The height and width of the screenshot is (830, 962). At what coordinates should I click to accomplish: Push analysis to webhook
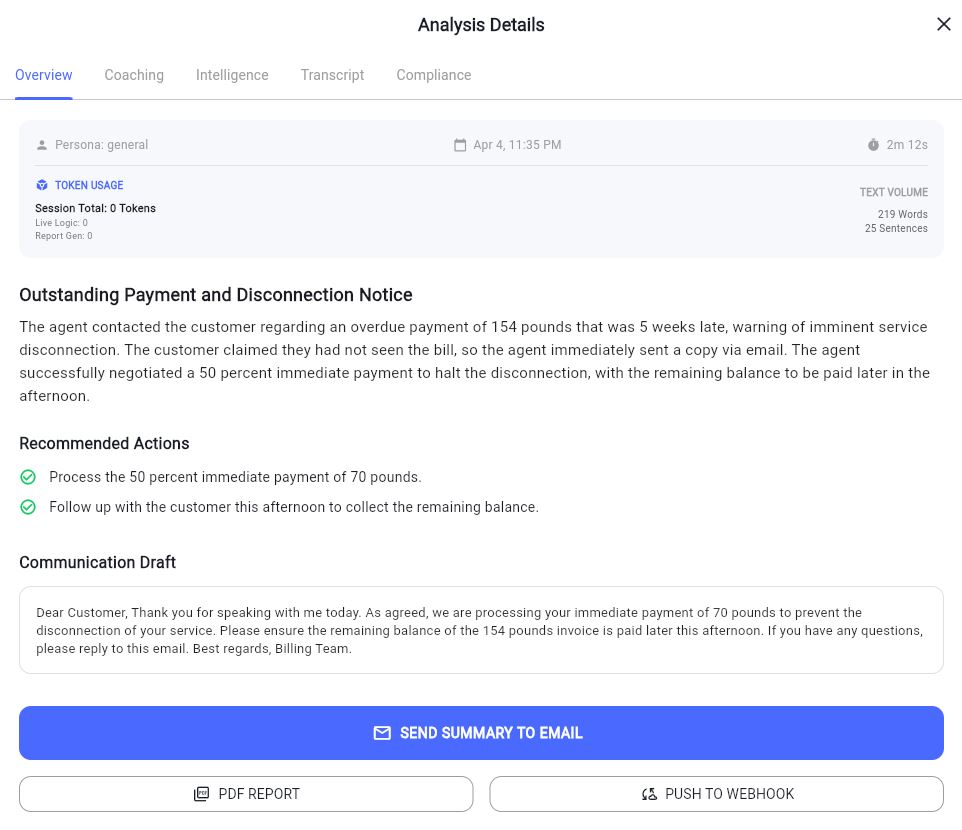pos(717,794)
